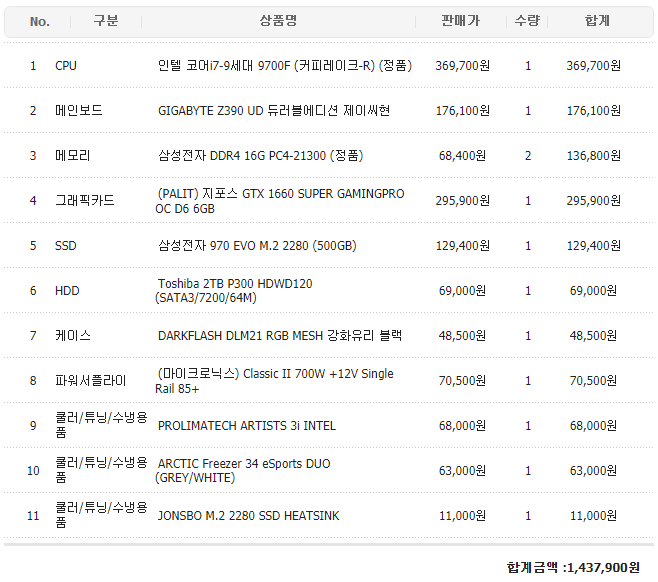658x582 pixels.
Task: Select the PALIT GTX 1660 SUPER product
Action: [x=279, y=201]
